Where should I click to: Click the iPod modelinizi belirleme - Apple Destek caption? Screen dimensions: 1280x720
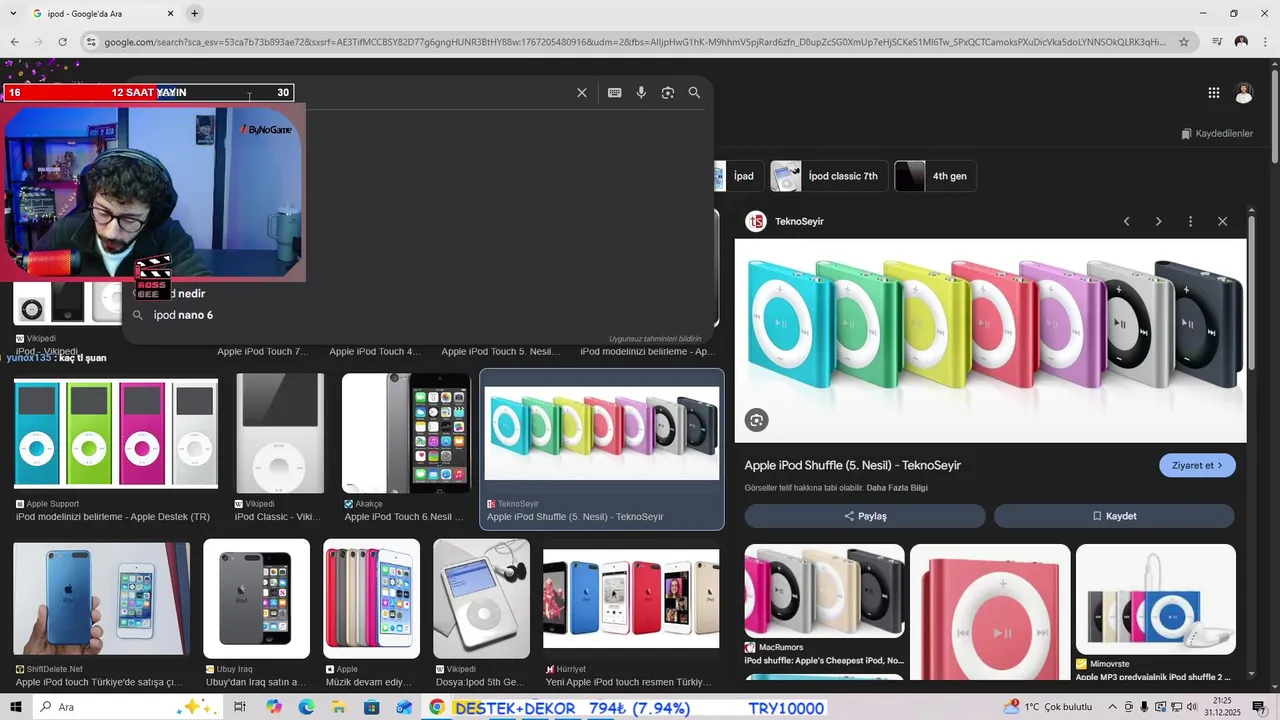[x=113, y=517]
